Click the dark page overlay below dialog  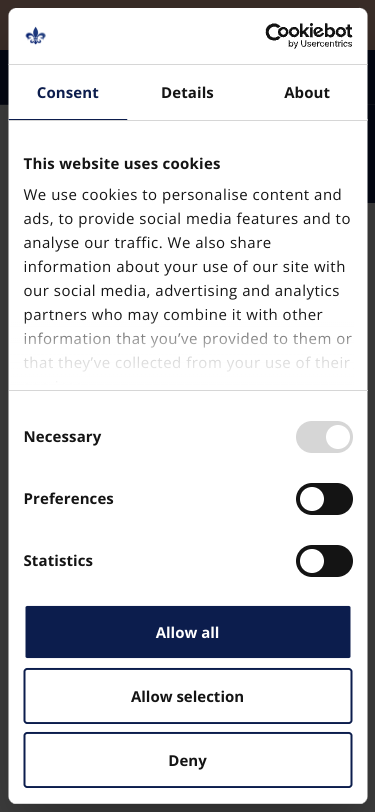pos(188,808)
